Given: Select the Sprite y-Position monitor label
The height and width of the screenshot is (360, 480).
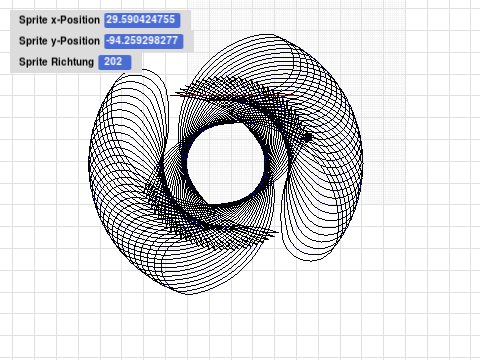Looking at the screenshot, I should [x=59, y=41].
